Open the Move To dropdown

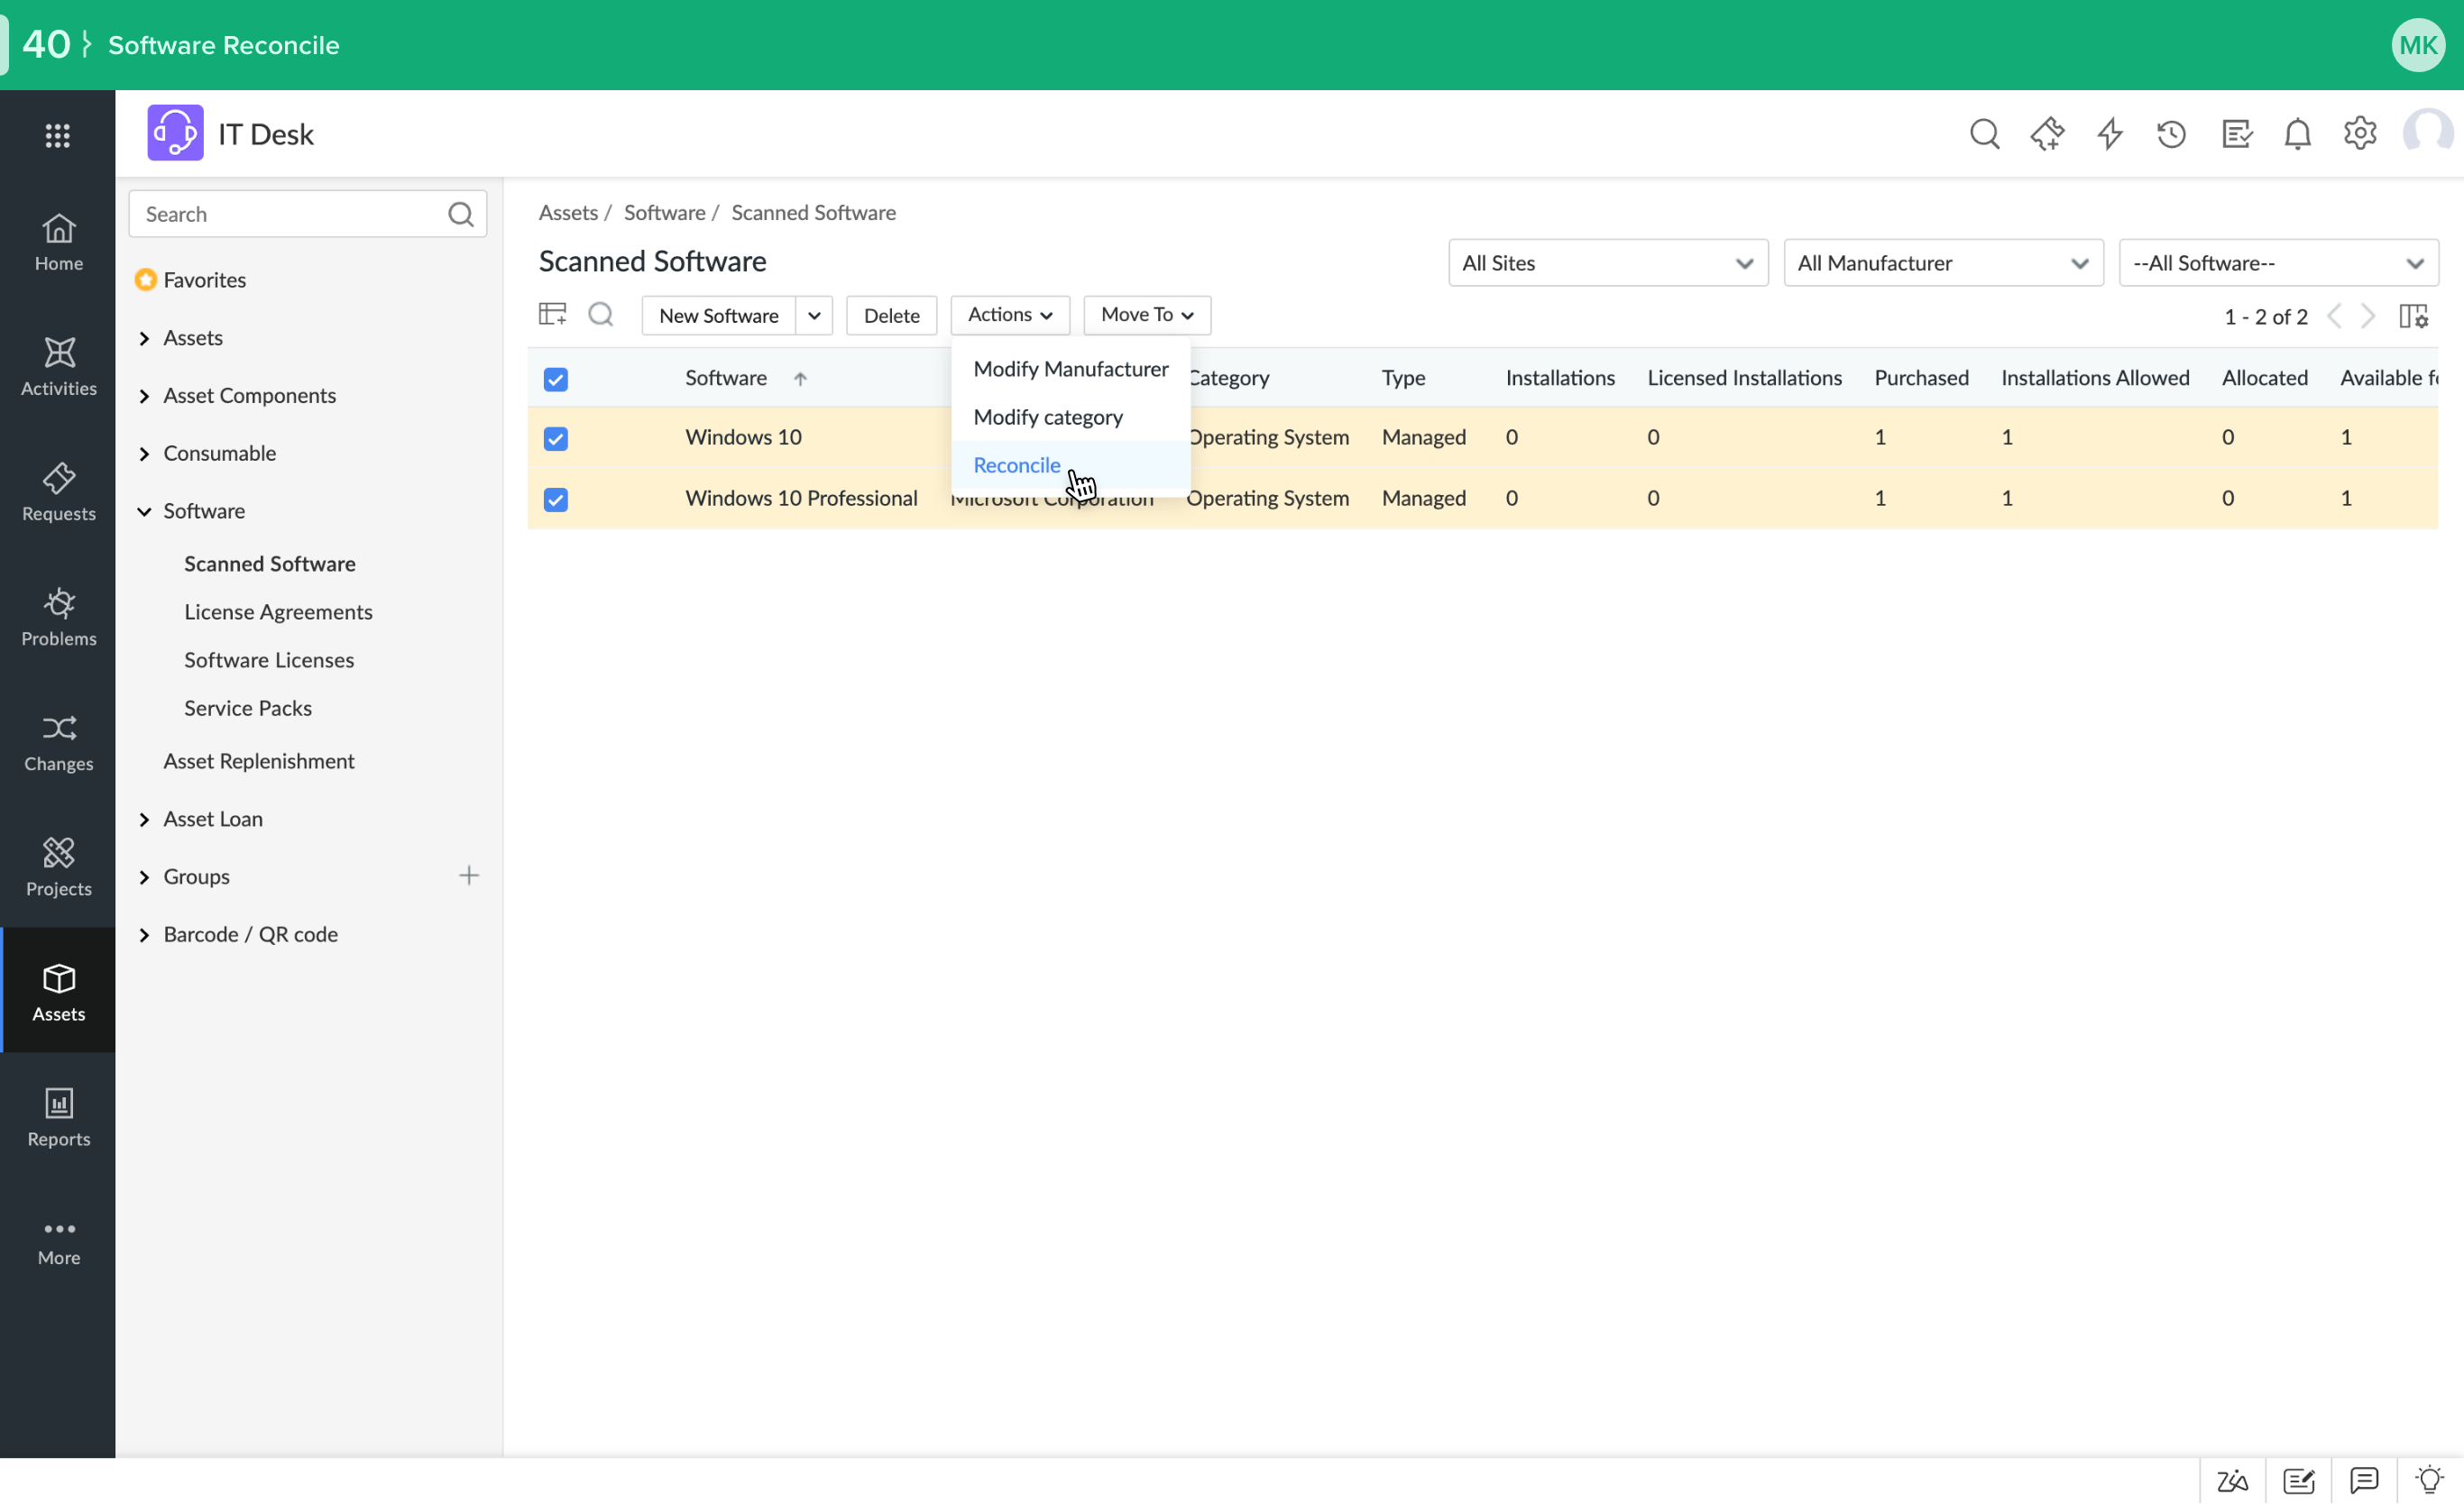pyautogui.click(x=1147, y=315)
